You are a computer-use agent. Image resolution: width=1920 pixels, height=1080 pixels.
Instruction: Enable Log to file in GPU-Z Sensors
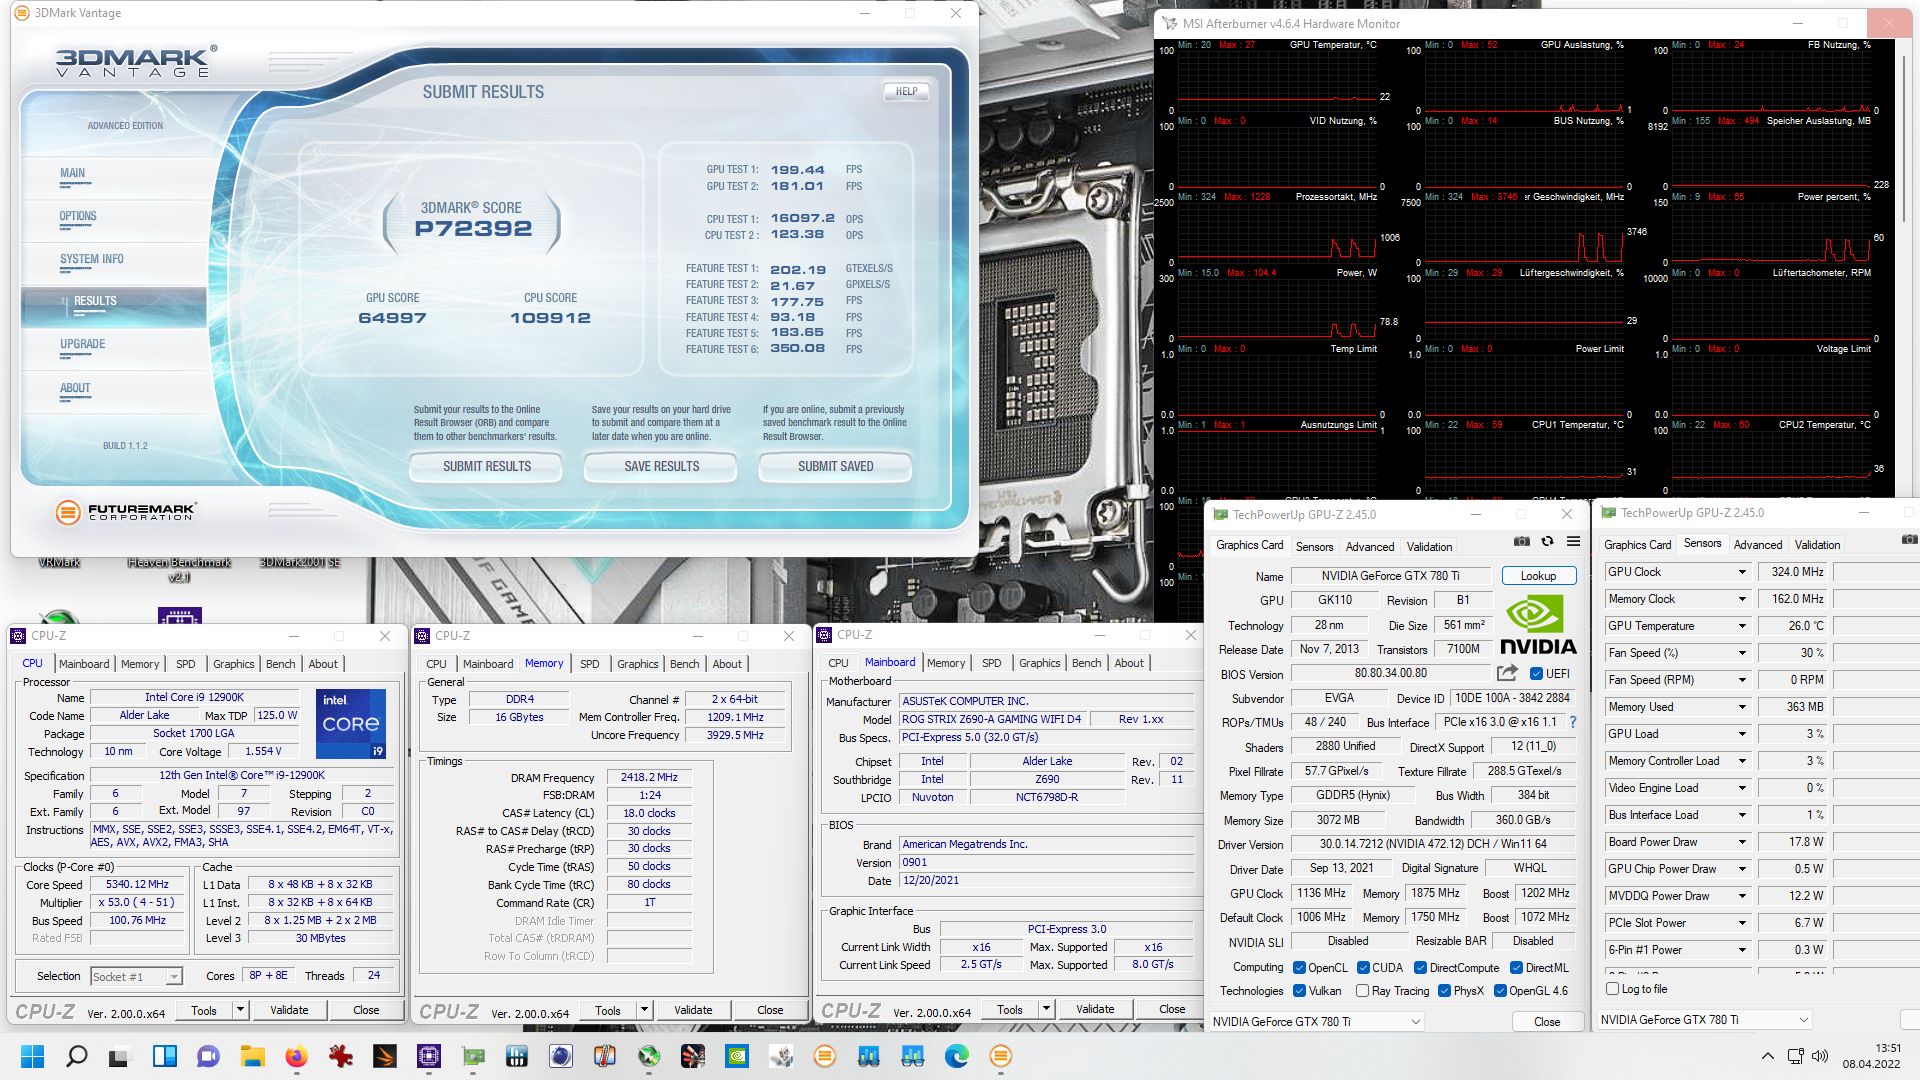1611,988
